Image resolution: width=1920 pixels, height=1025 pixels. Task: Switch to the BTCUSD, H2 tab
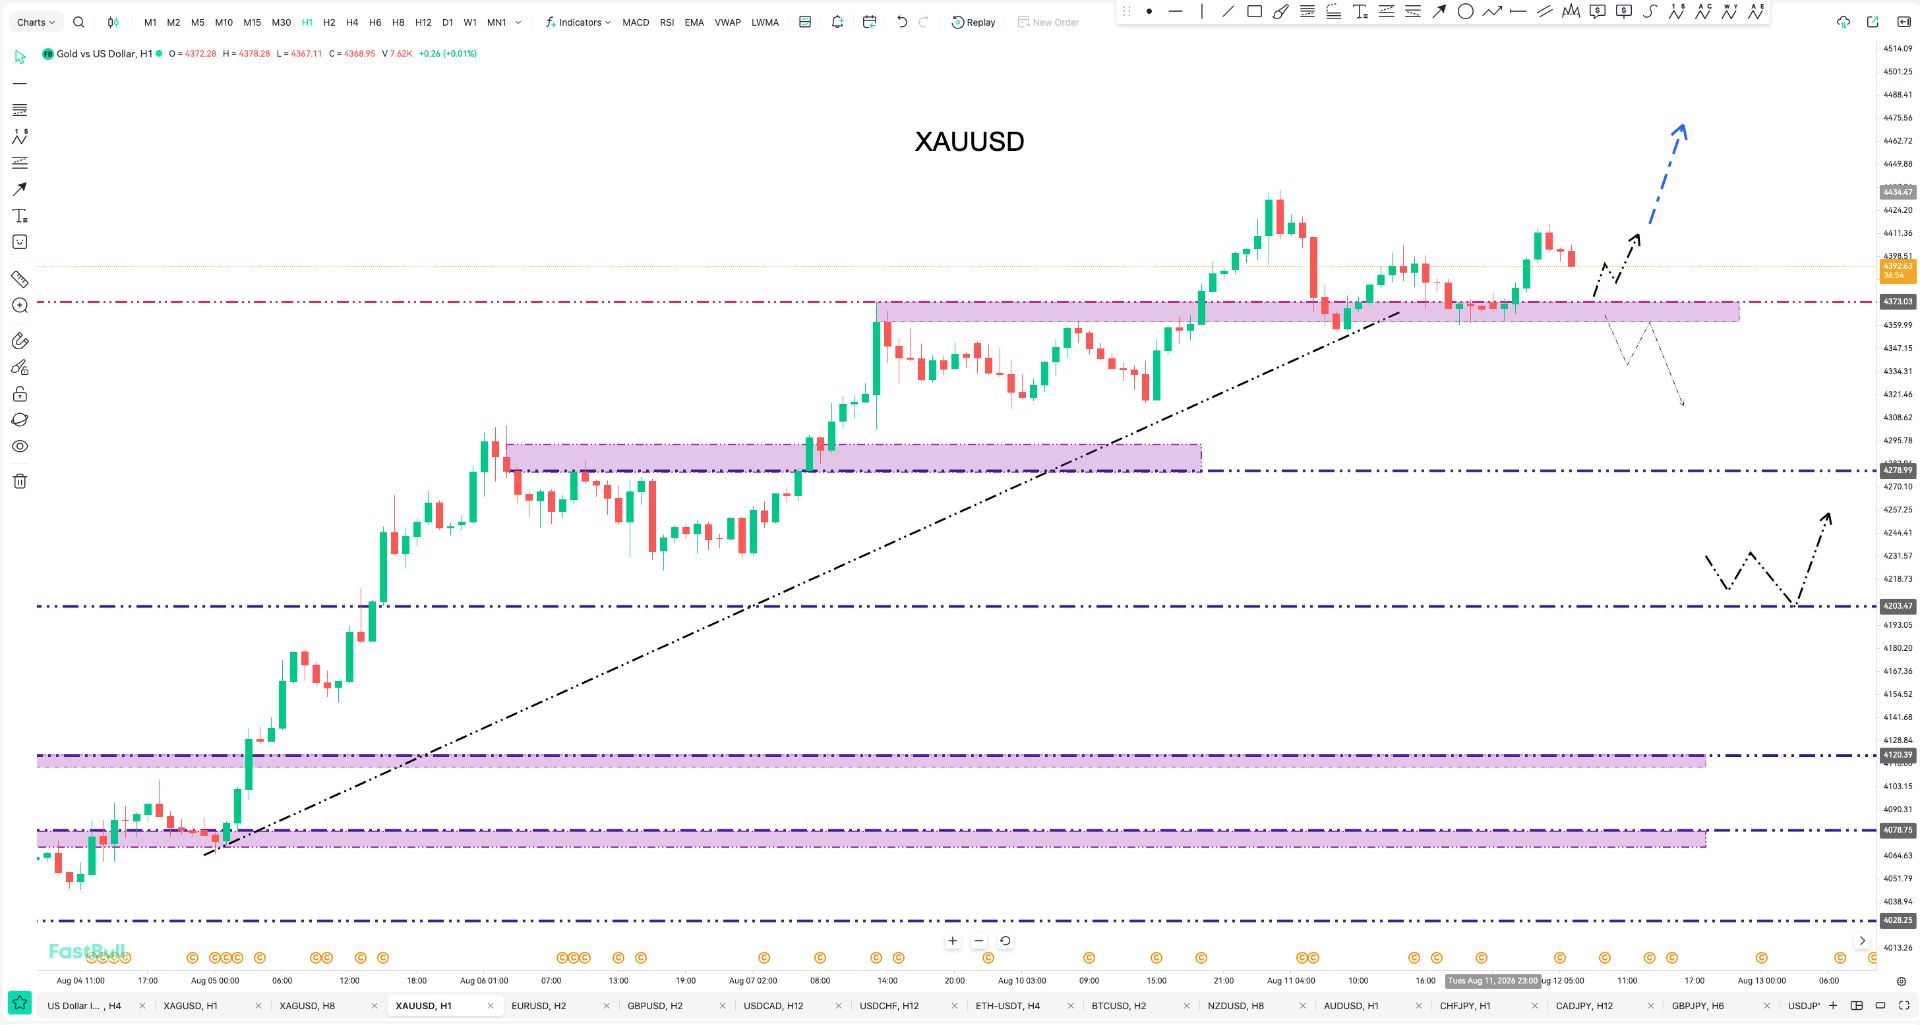pos(1119,1006)
